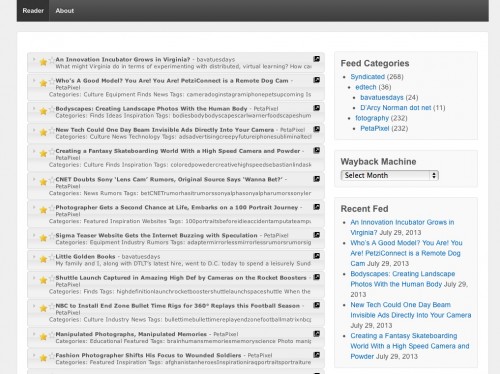
Task: Select title 'Fashion Photographer Shifts His Focus to Wounded Soldiers'
Action: (148, 355)
